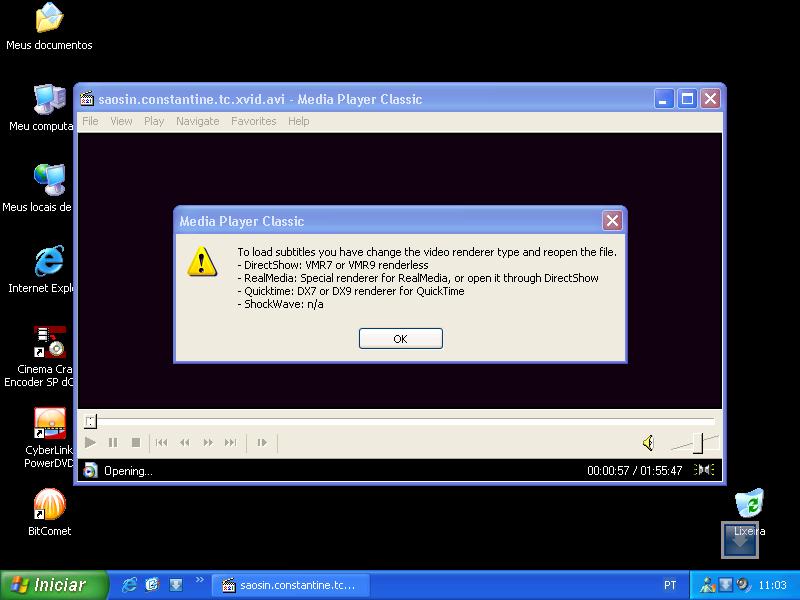Click the first tray icon with two figures
Screen dimensions: 800x600
coord(708,585)
